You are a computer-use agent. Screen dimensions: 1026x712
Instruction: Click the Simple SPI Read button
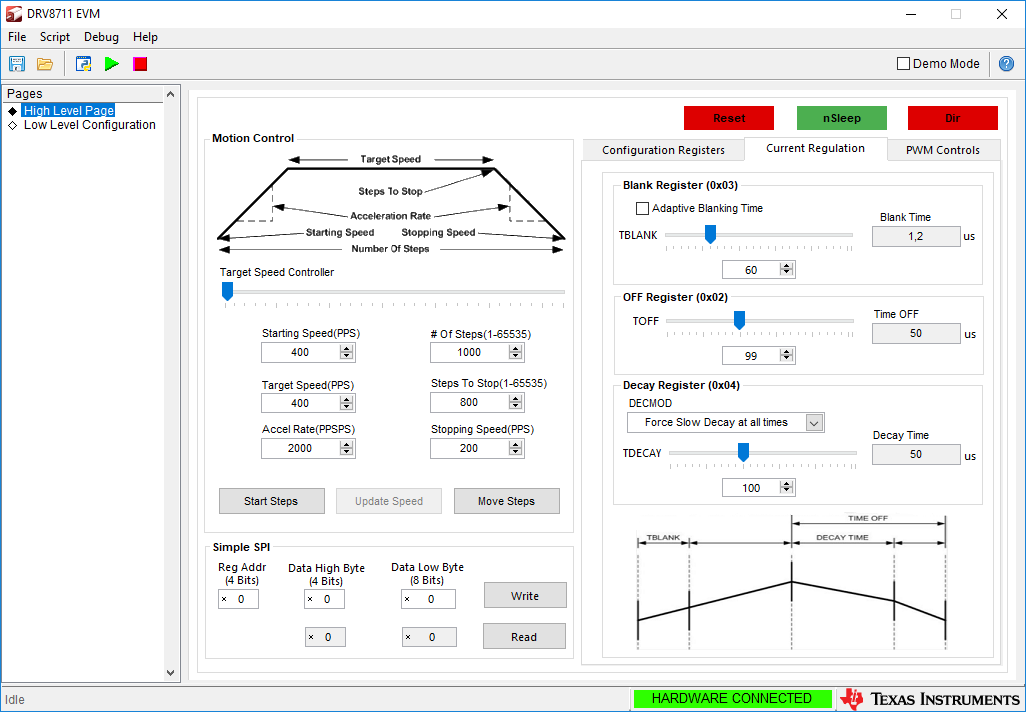pyautogui.click(x=524, y=637)
